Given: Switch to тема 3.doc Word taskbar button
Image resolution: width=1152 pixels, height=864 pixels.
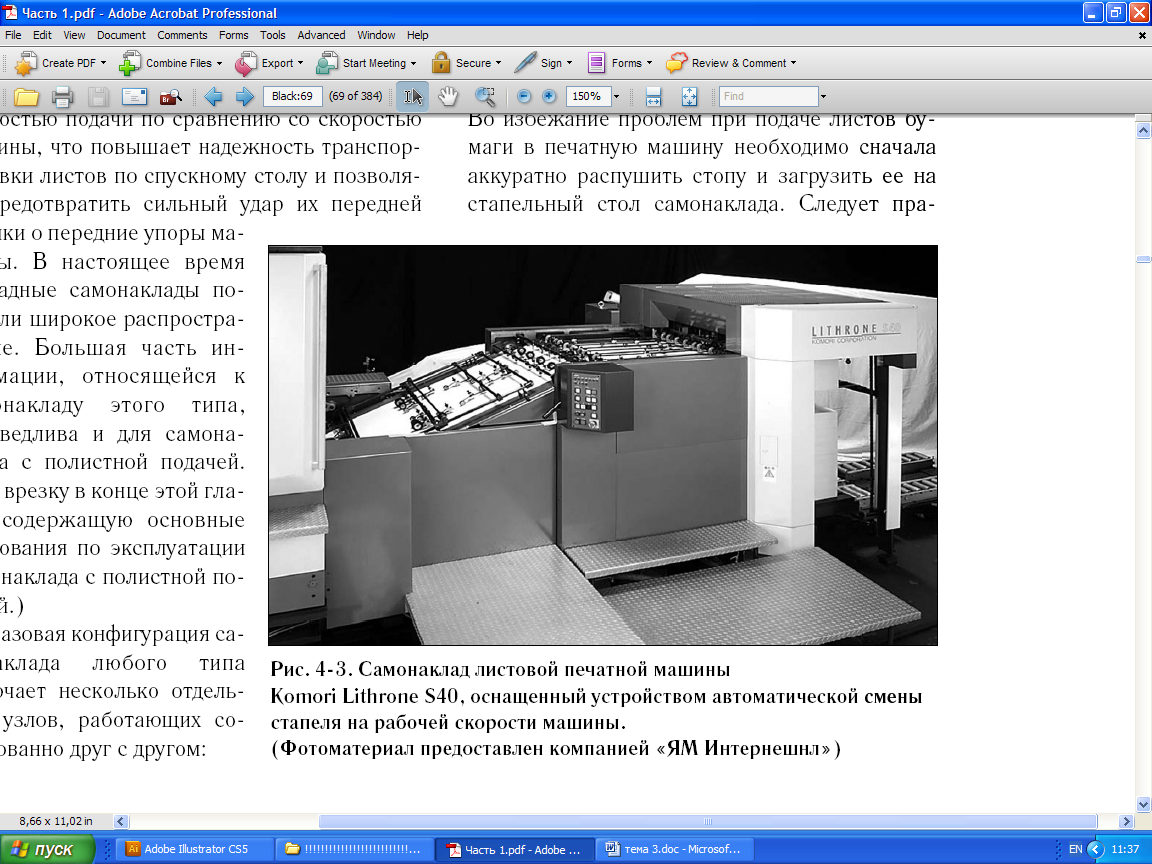Looking at the screenshot, I should point(673,849).
